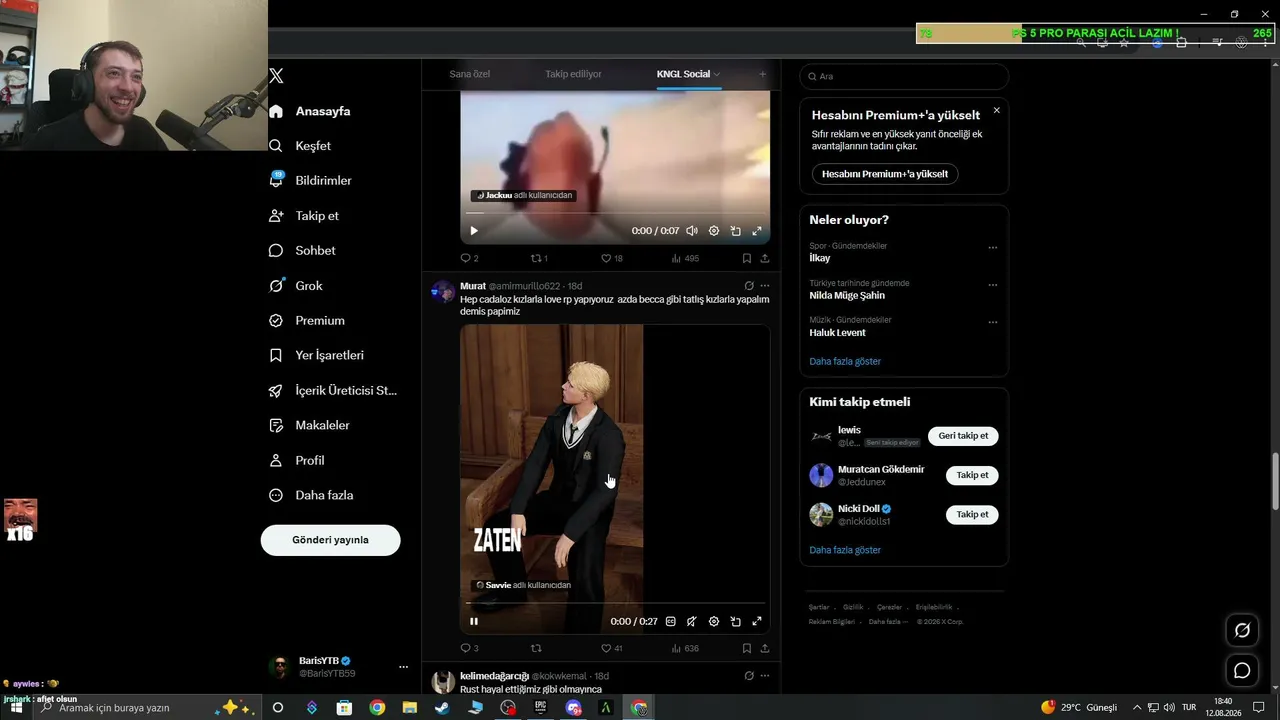Image resolution: width=1280 pixels, height=720 pixels.
Task: Click the Savvie video progress bar
Action: 615,603
